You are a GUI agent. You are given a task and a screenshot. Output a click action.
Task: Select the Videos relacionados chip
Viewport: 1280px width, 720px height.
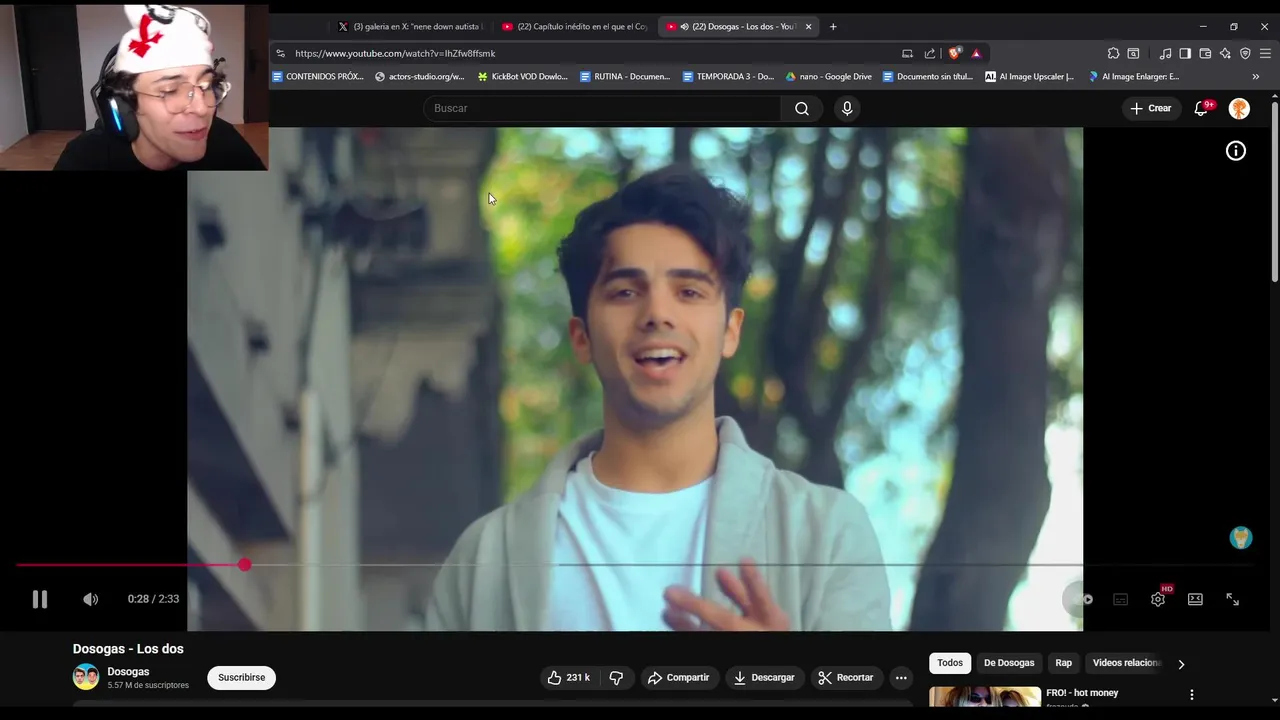[1125, 663]
